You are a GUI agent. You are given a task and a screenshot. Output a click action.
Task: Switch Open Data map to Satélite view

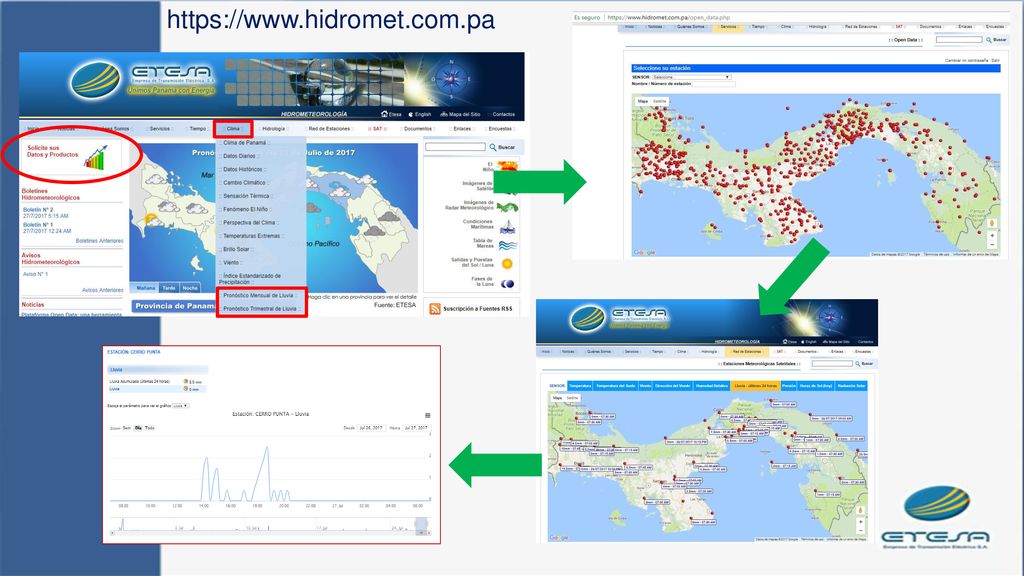[660, 101]
